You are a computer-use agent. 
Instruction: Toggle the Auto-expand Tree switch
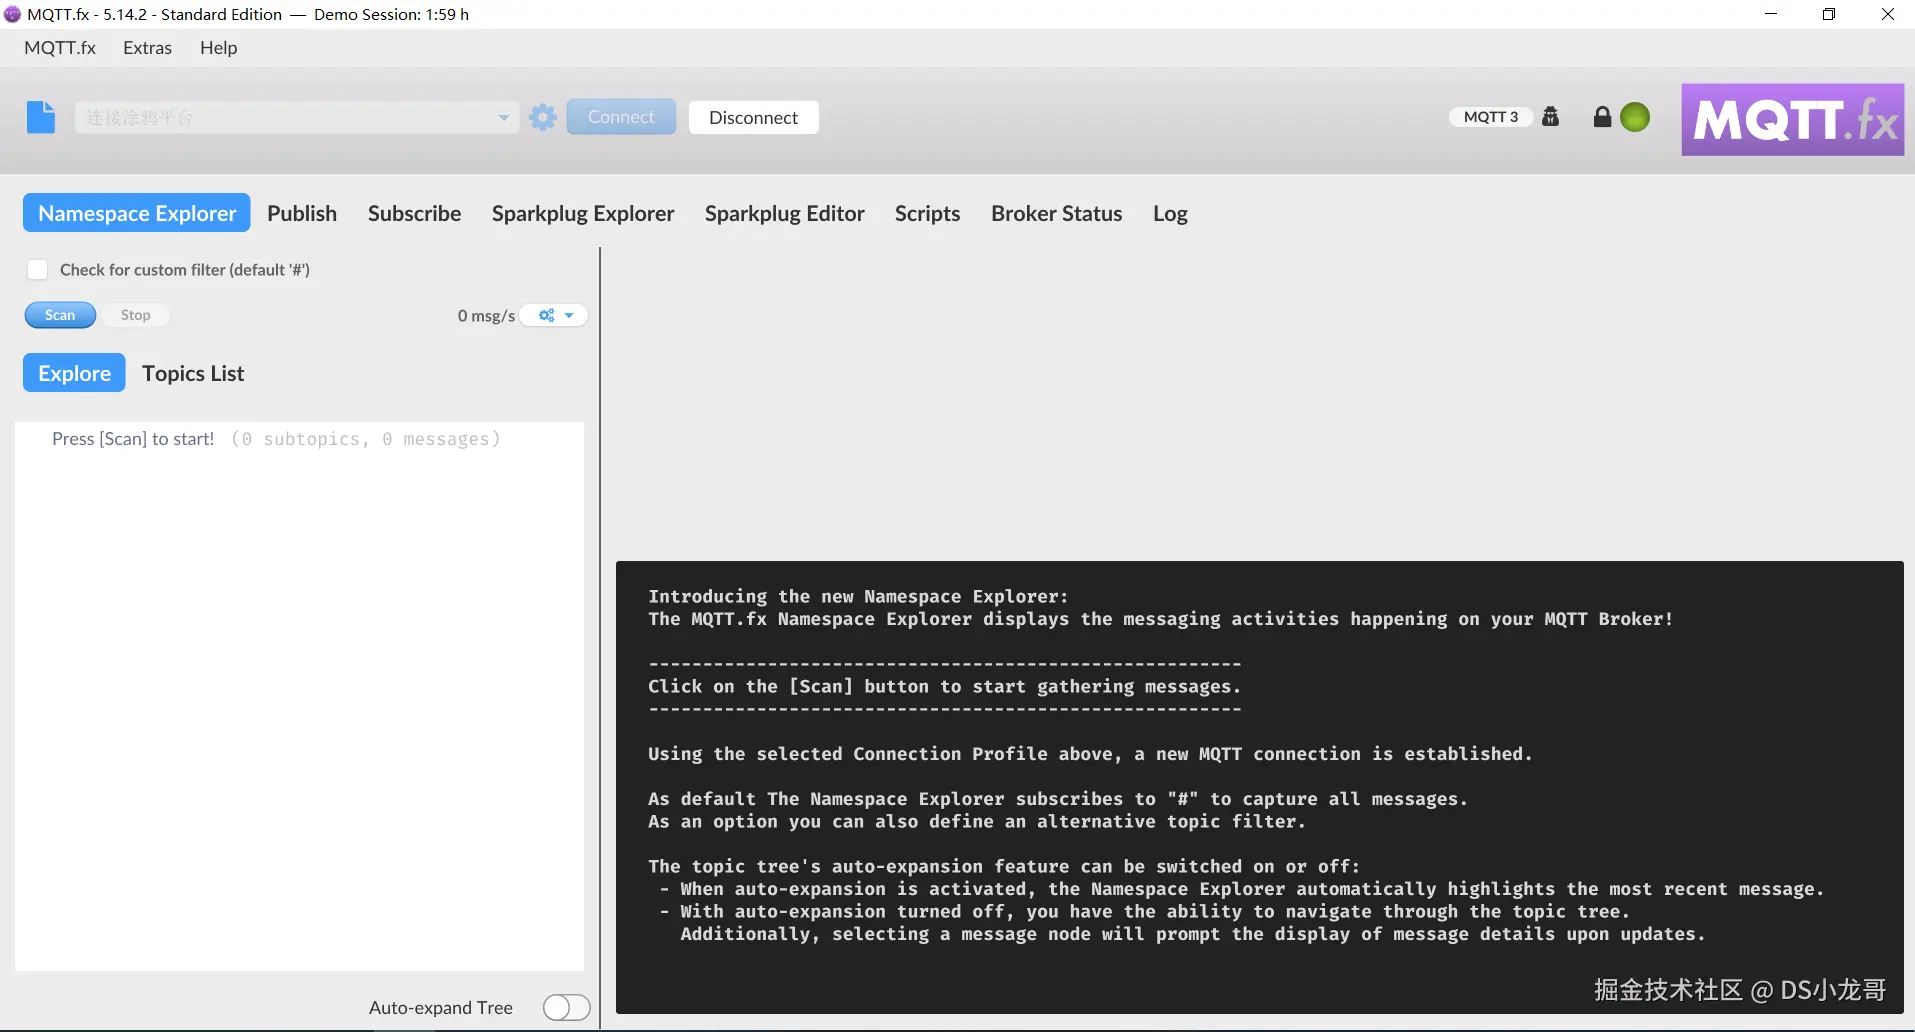click(566, 1007)
